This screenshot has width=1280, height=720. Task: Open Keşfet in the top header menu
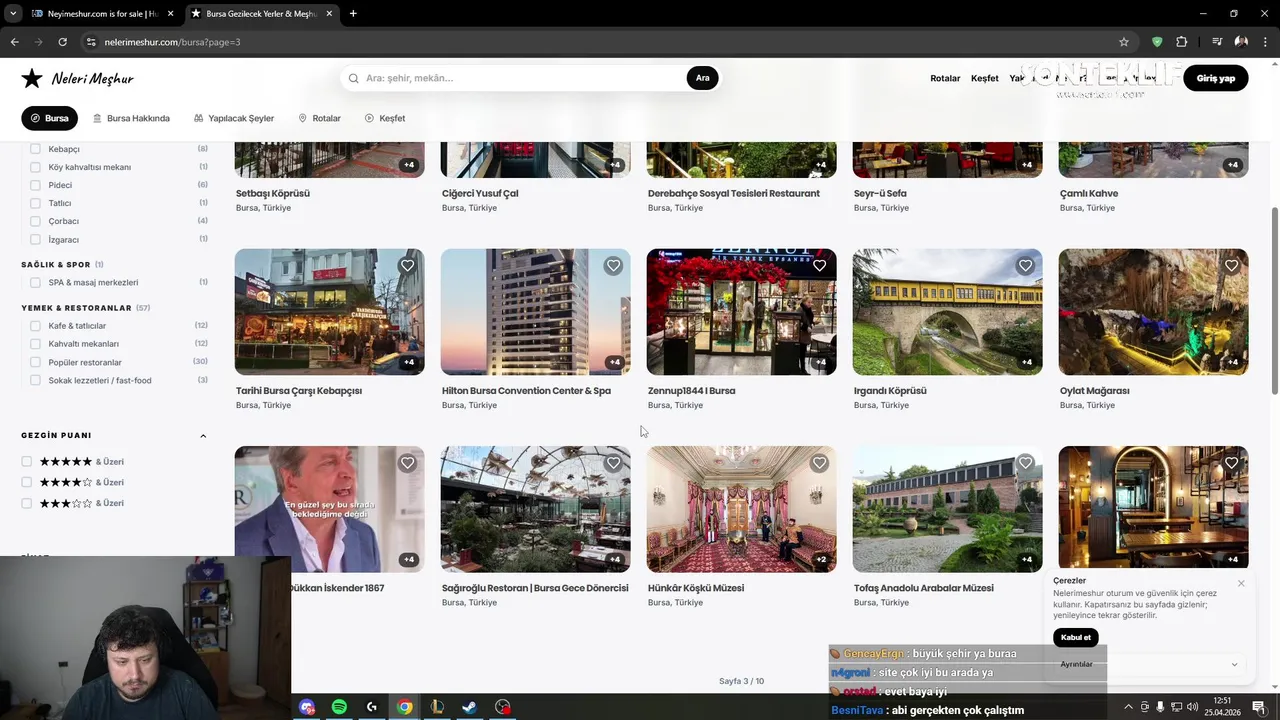(984, 78)
